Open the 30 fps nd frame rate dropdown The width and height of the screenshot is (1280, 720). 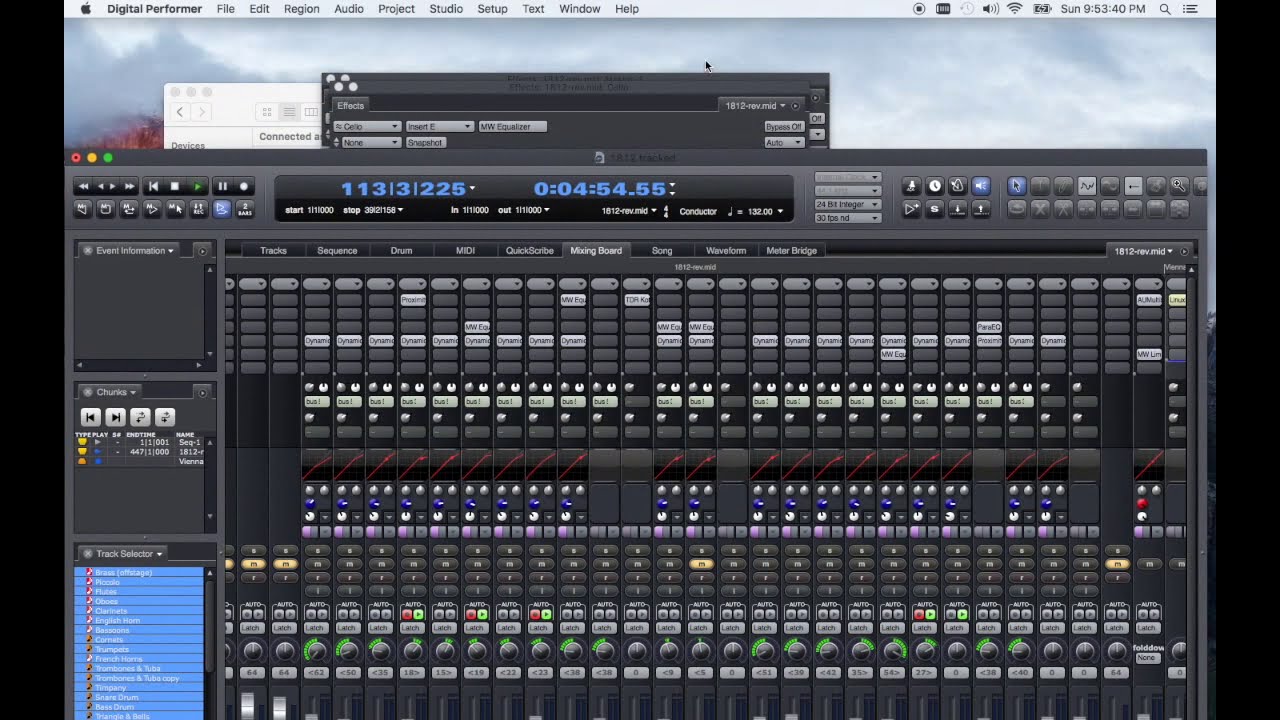pyautogui.click(x=847, y=217)
